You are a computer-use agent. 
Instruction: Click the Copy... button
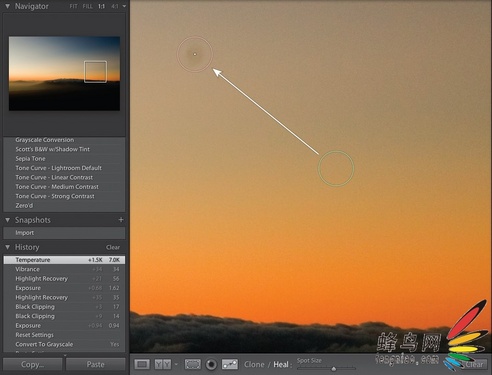(33, 364)
